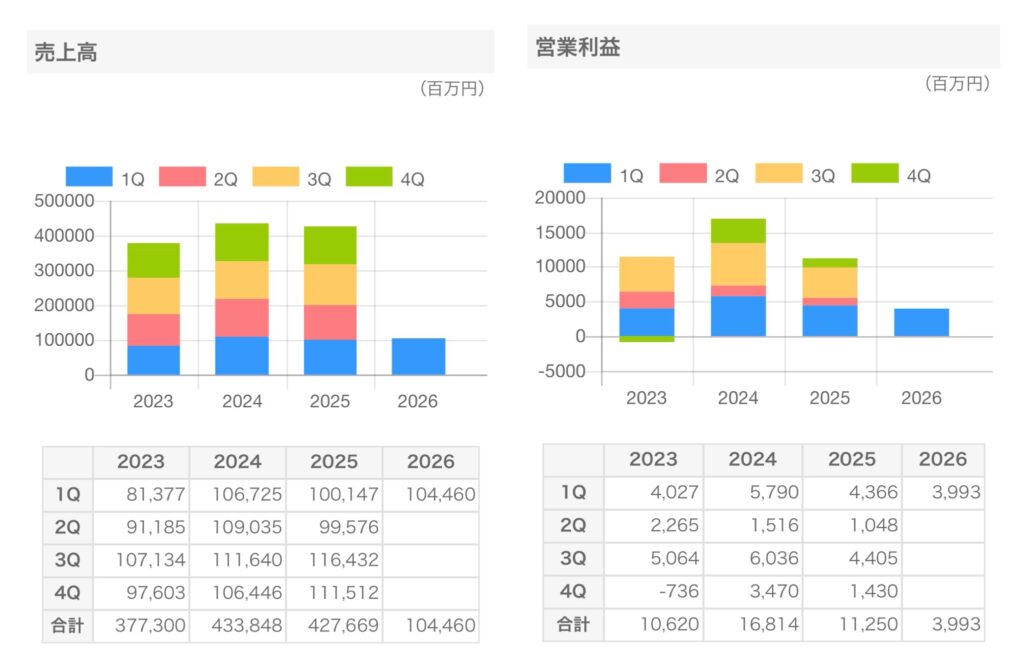The height and width of the screenshot is (666, 1024).
Task: Select the 2026 bar in 売上高 chart
Action: tap(418, 357)
